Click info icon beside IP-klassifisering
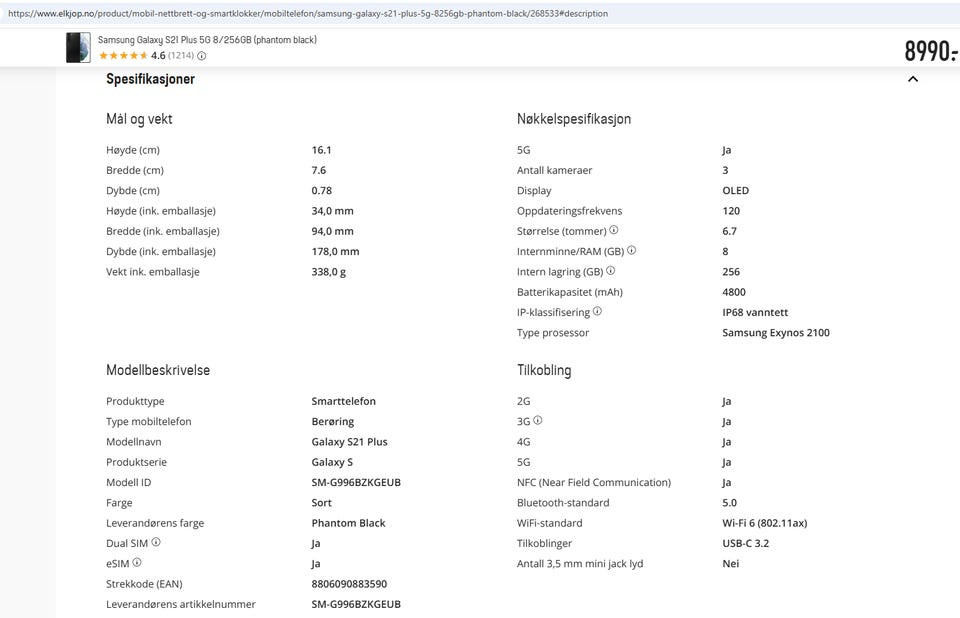 point(597,311)
